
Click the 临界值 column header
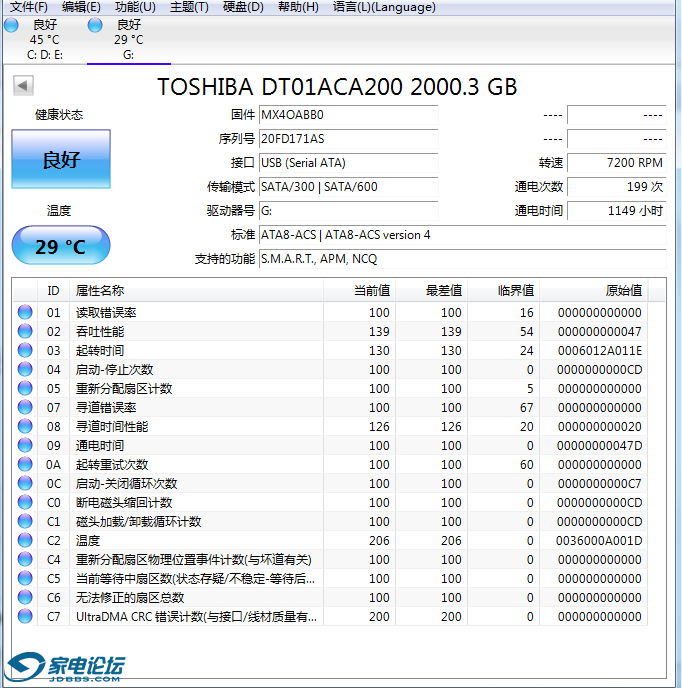(x=503, y=290)
